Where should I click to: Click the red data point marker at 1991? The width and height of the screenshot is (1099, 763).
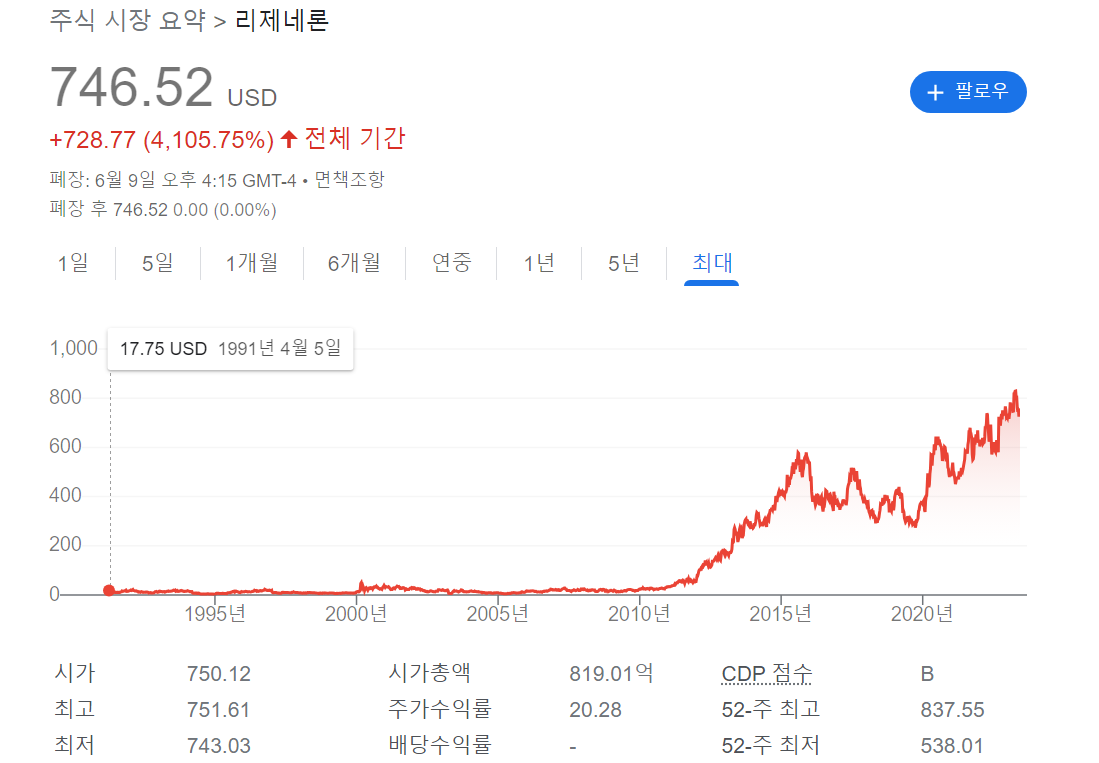(109, 591)
